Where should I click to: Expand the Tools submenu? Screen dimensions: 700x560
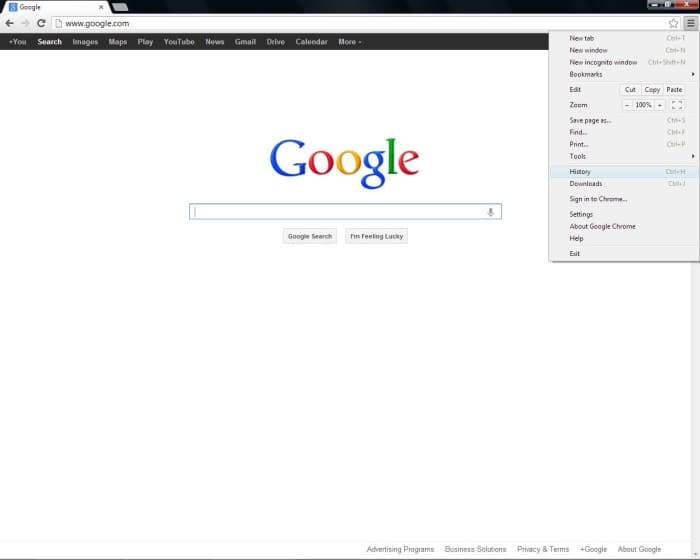[x=624, y=156]
